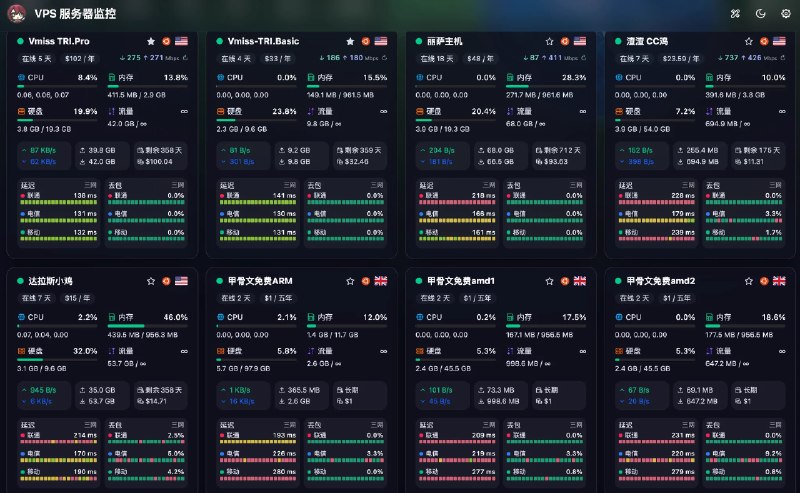Toggle dark mode with the moon icon
Screen dimensions: 800x493
click(760, 14)
